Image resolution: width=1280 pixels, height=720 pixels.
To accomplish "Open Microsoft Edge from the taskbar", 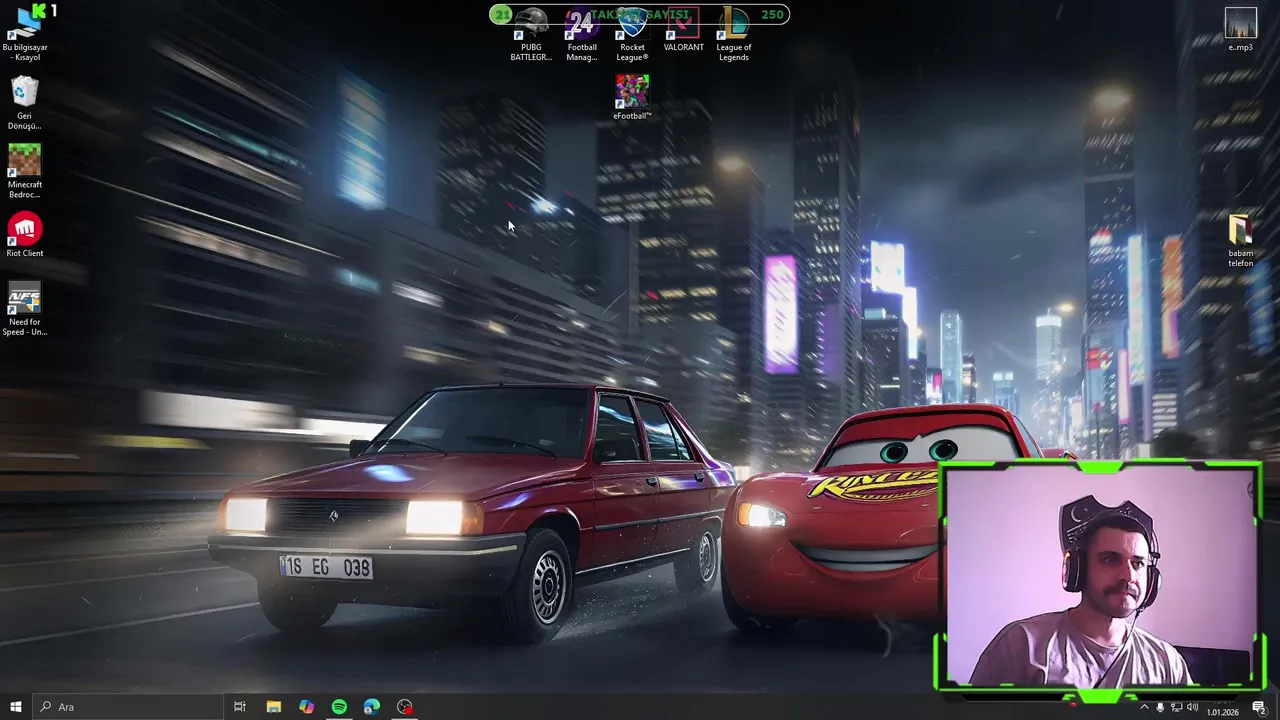I will coord(372,707).
